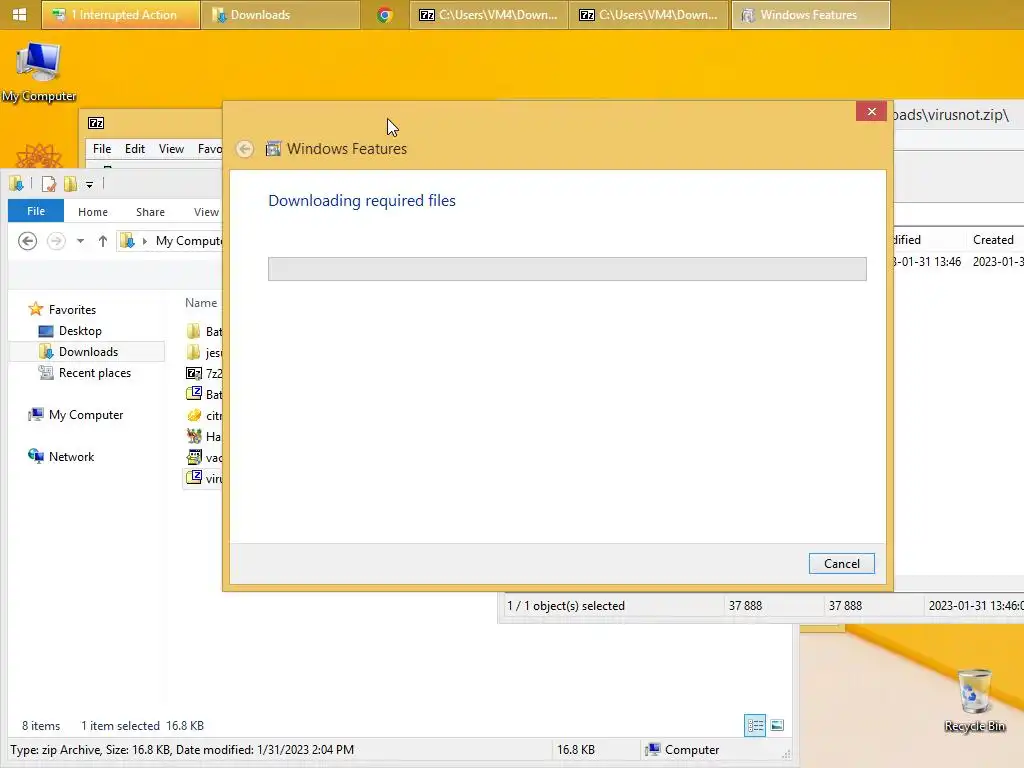Go forward in Explorer navigation
Viewport: 1024px width, 768px height.
[56, 241]
